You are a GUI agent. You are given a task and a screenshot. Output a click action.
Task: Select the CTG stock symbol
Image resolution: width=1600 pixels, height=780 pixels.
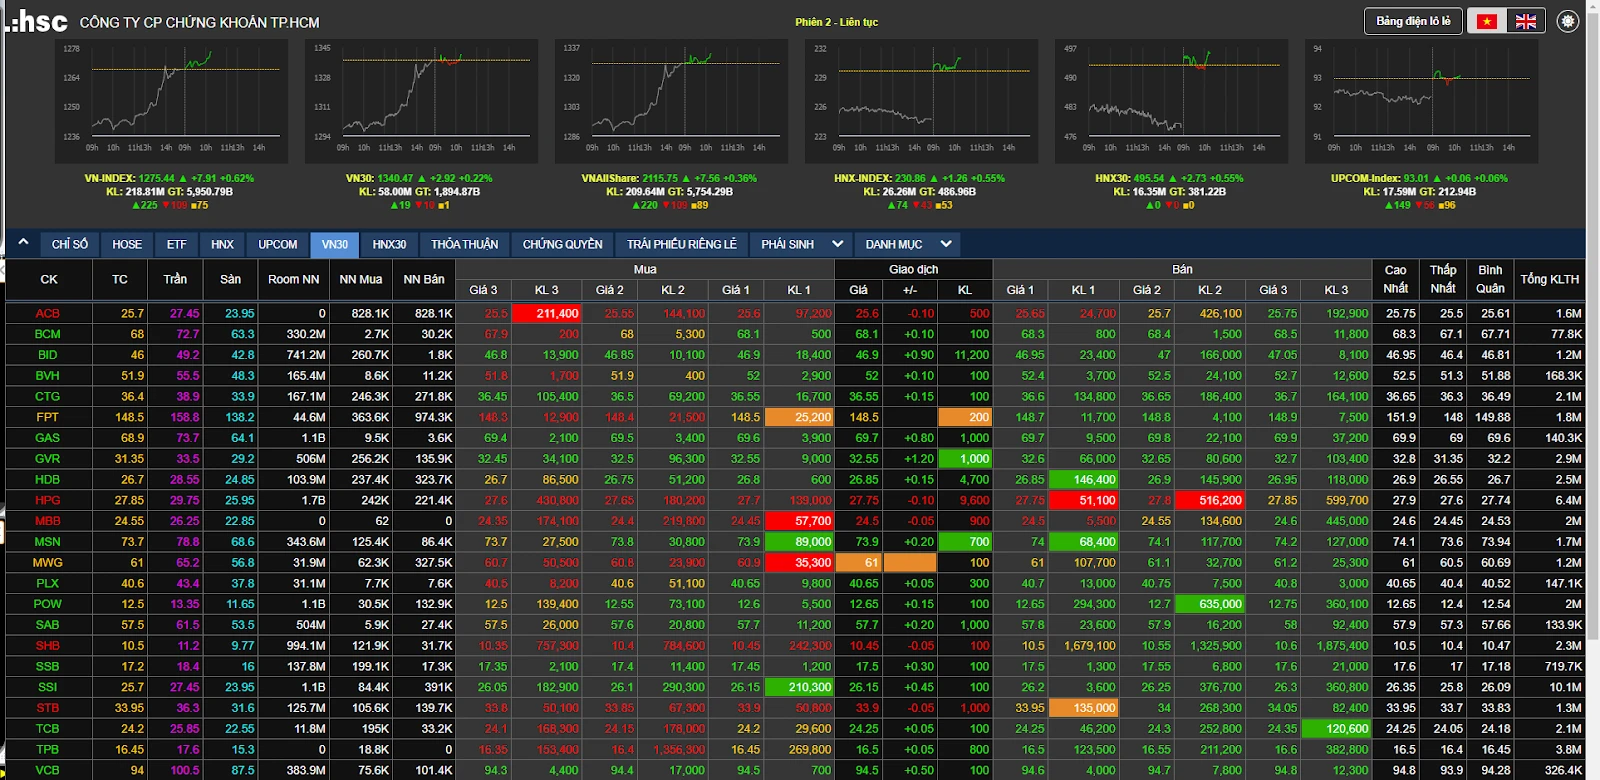(x=48, y=396)
